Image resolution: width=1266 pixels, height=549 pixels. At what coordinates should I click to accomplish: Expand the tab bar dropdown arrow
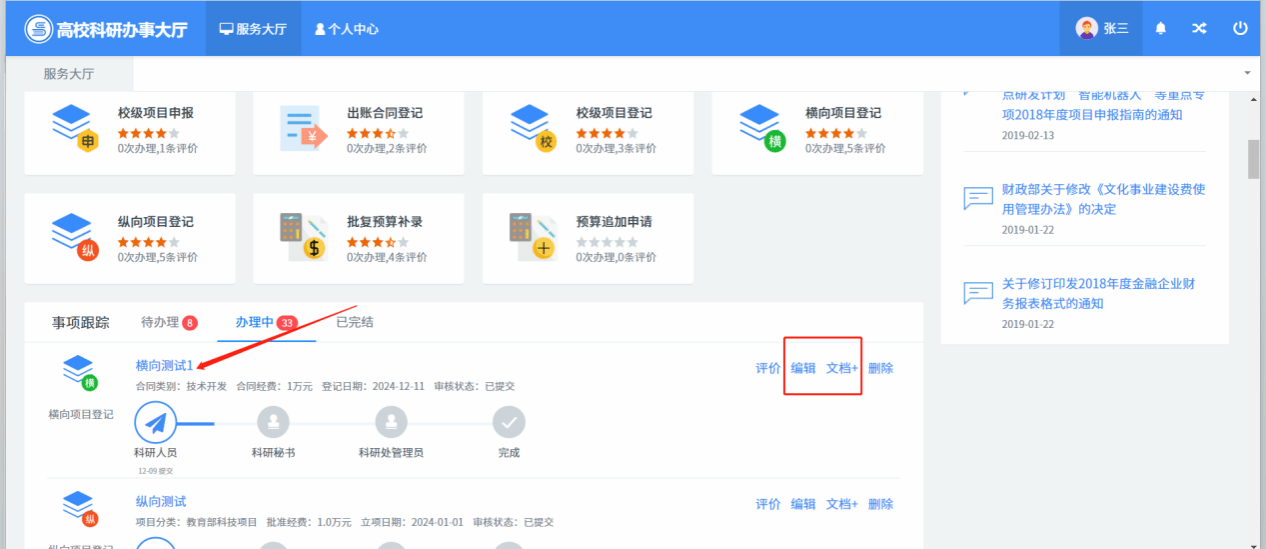click(x=1246, y=74)
